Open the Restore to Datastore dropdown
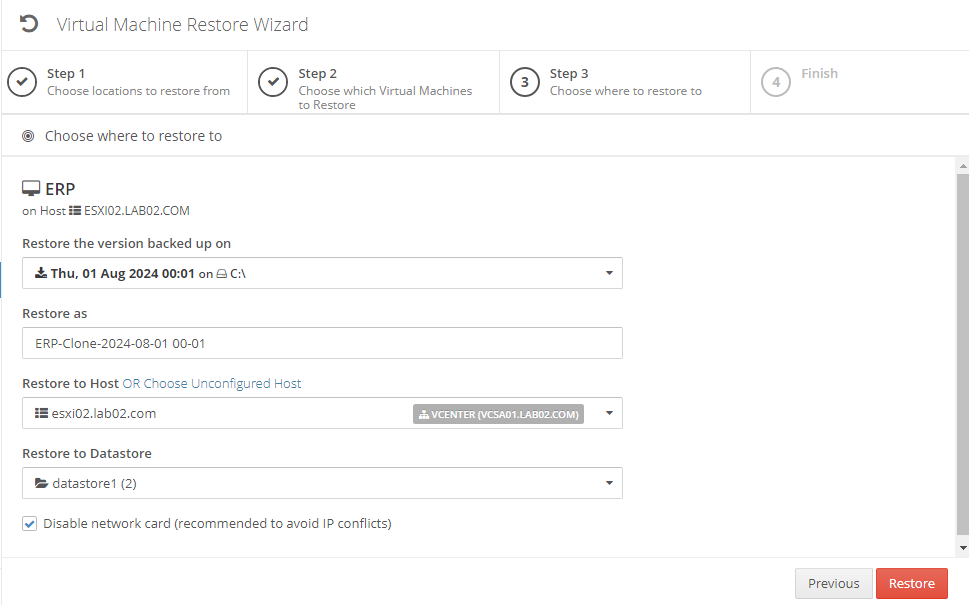 point(322,483)
